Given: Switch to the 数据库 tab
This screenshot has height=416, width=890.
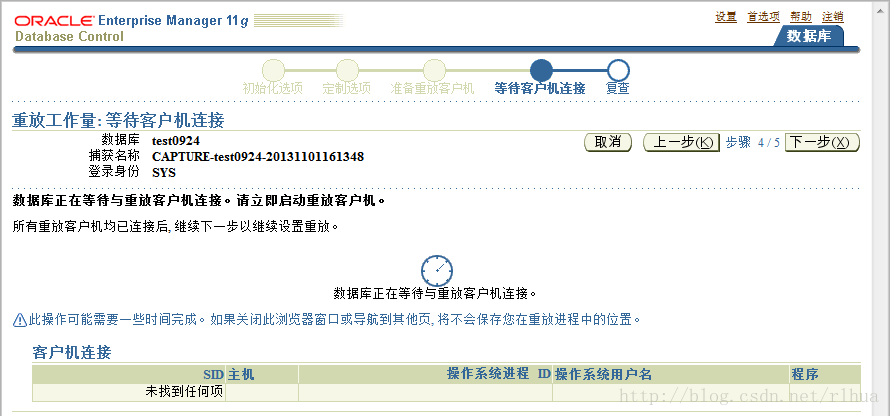Looking at the screenshot, I should pos(809,36).
